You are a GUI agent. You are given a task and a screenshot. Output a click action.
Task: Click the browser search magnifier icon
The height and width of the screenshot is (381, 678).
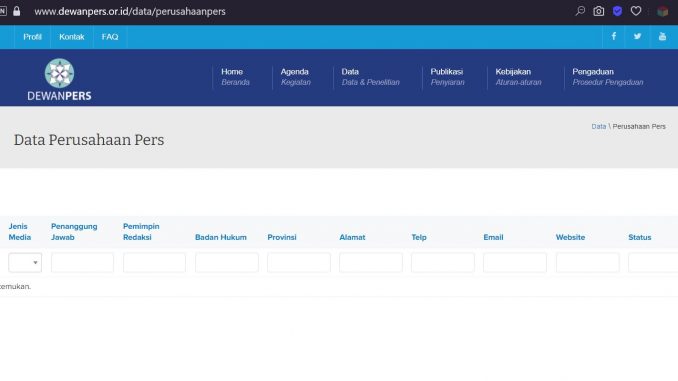(x=580, y=11)
